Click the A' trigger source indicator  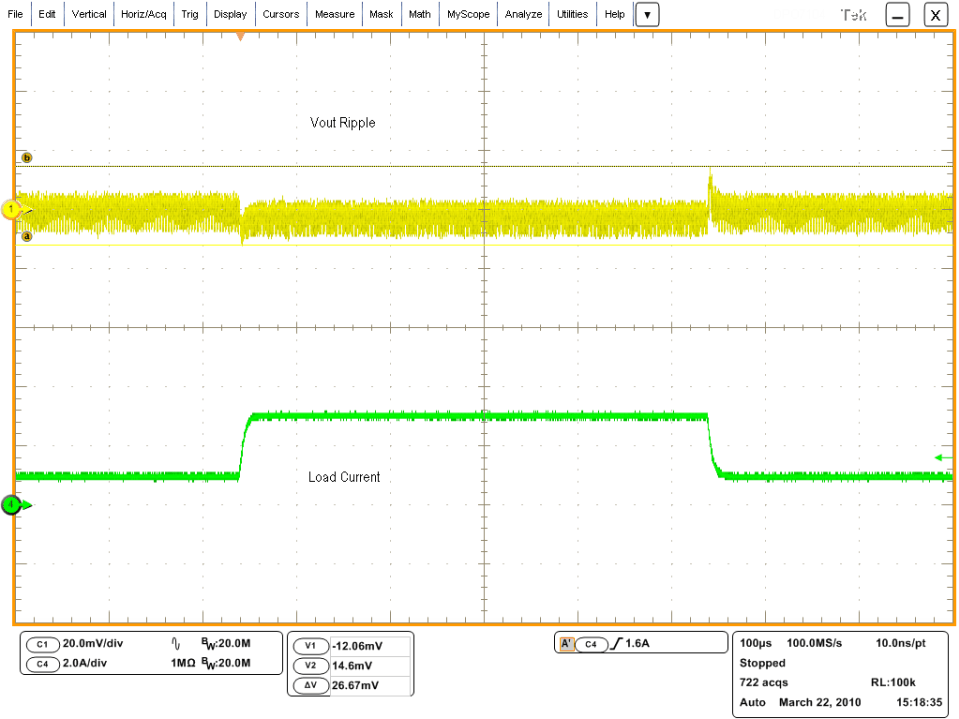coord(566,643)
